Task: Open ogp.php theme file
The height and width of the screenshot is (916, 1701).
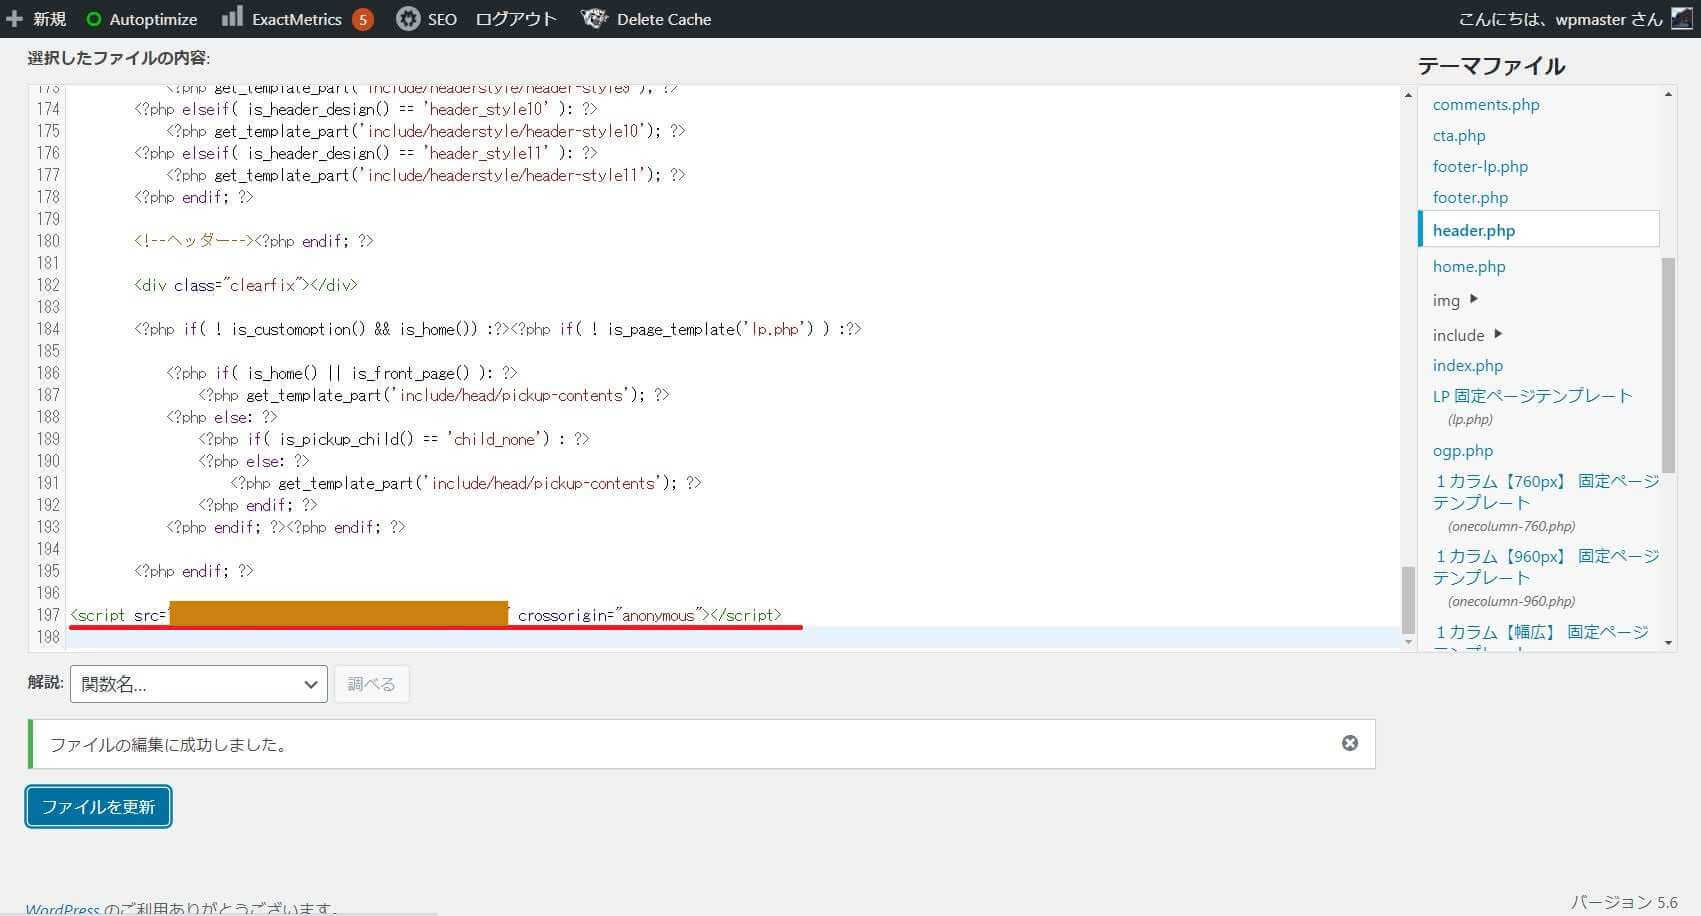Action: point(1463,450)
